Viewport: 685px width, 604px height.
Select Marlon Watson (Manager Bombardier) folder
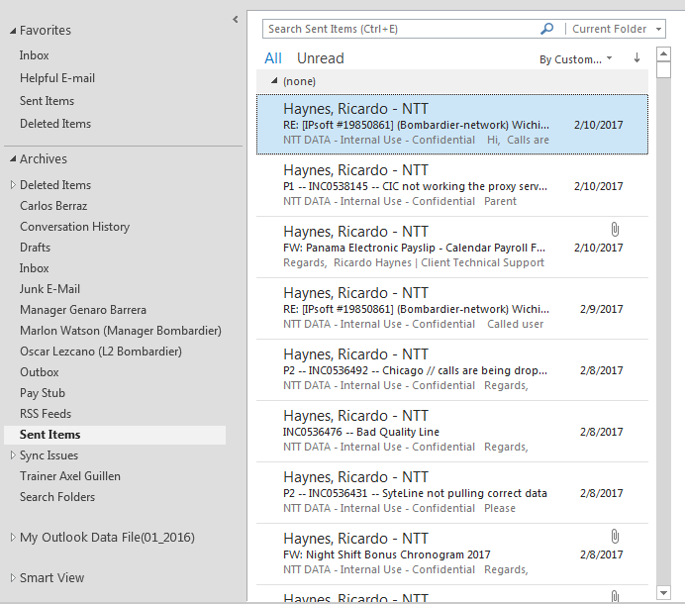coord(121,331)
